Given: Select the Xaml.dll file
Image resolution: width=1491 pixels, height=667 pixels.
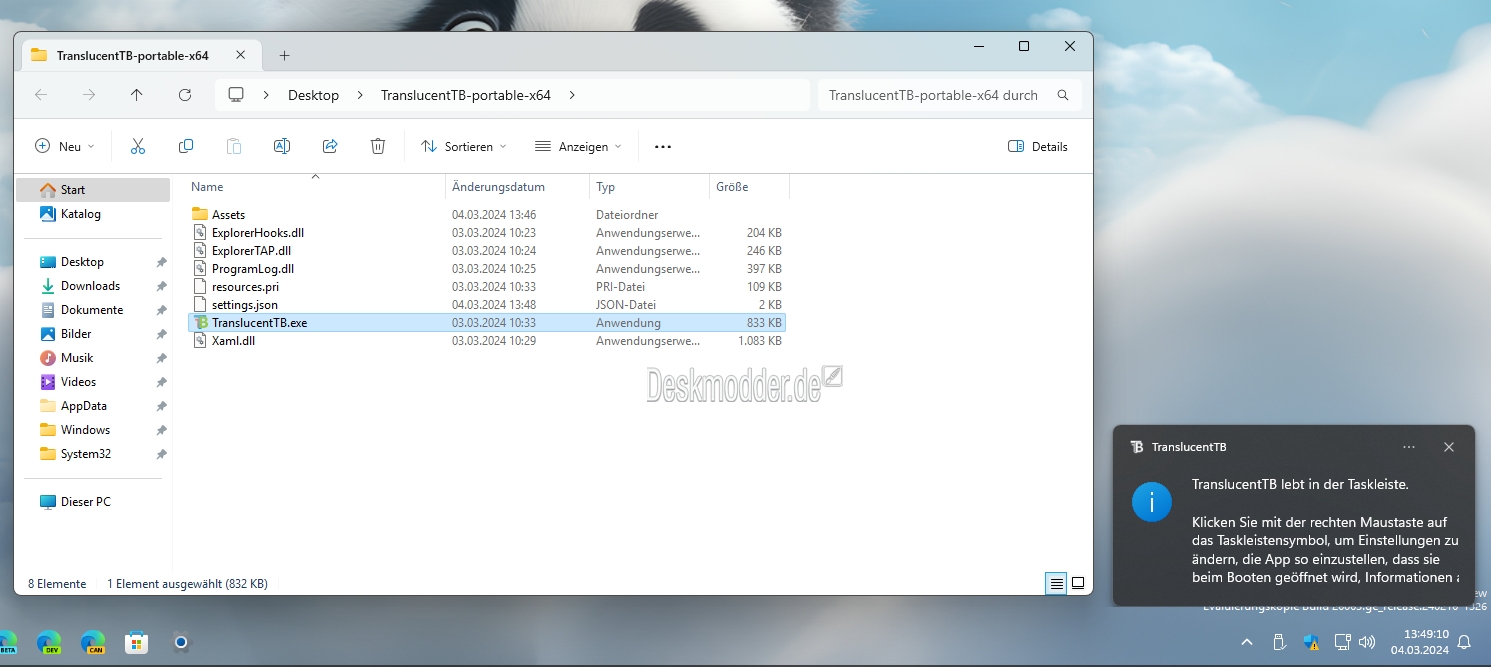Looking at the screenshot, I should 487,341.
